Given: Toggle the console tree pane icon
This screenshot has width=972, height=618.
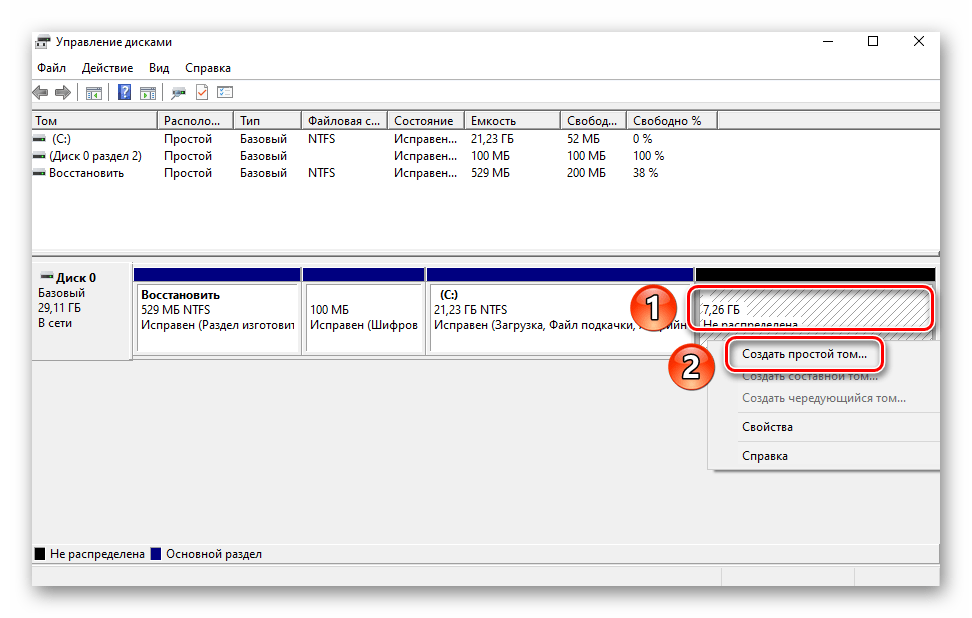Looking at the screenshot, I should (94, 93).
